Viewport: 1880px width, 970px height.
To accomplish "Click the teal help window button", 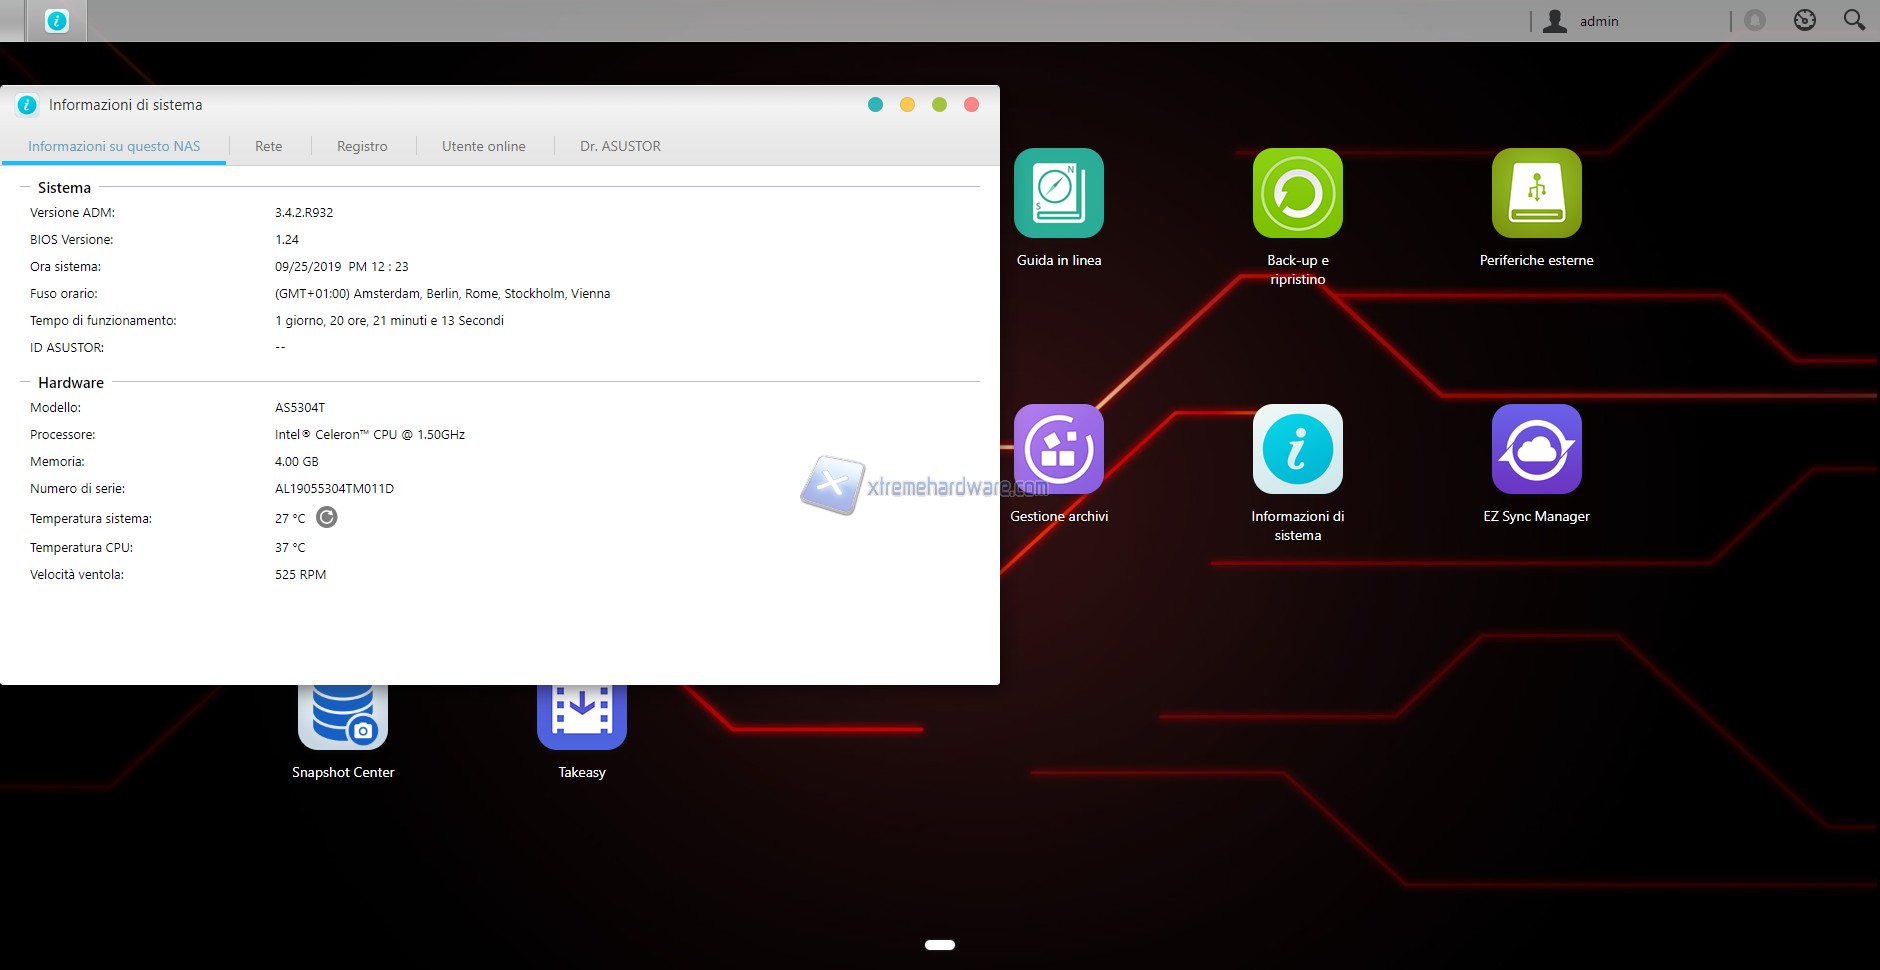I will [x=875, y=105].
